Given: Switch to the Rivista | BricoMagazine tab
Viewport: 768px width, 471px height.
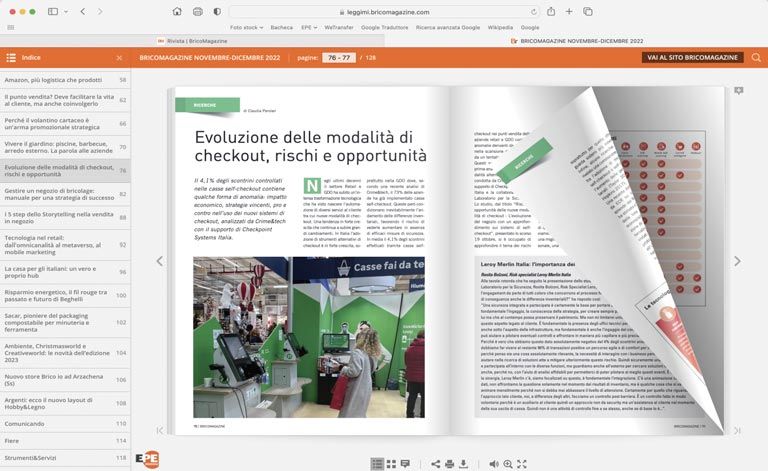Looking at the screenshot, I should click(x=192, y=41).
